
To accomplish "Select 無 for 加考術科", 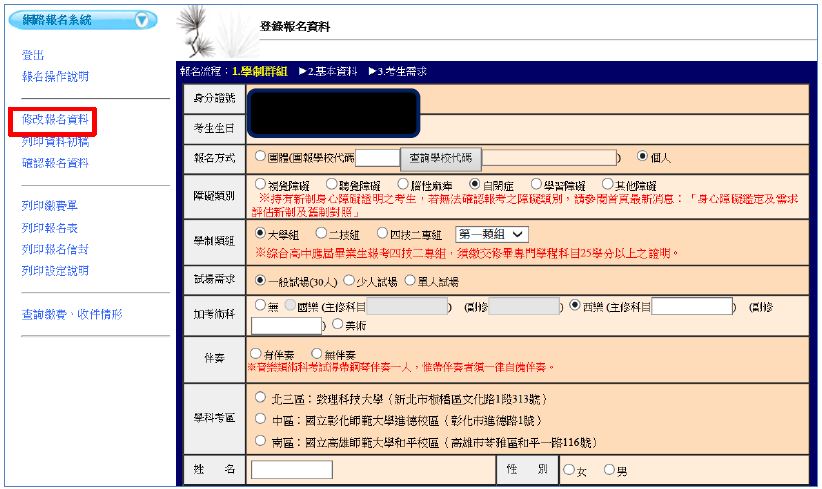I will pyautogui.click(x=260, y=305).
